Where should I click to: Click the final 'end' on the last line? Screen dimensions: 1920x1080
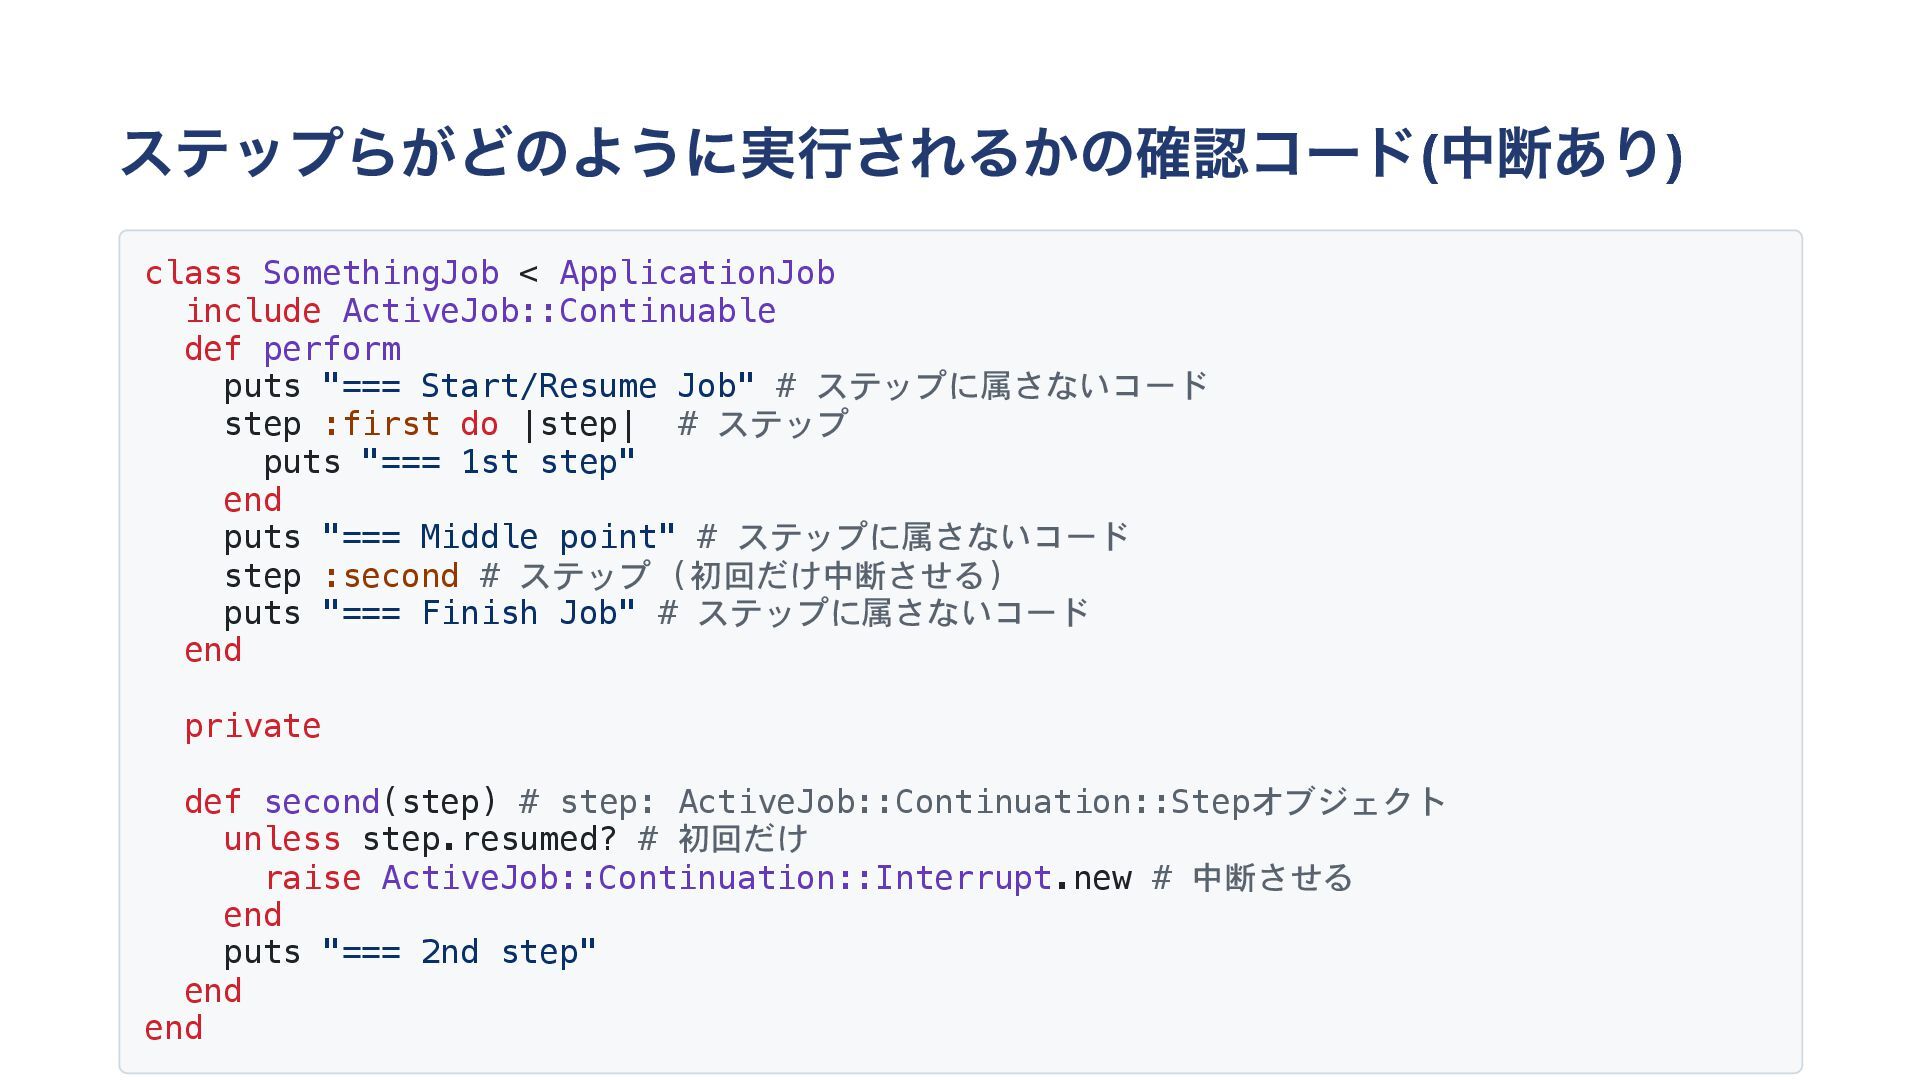(x=173, y=1028)
